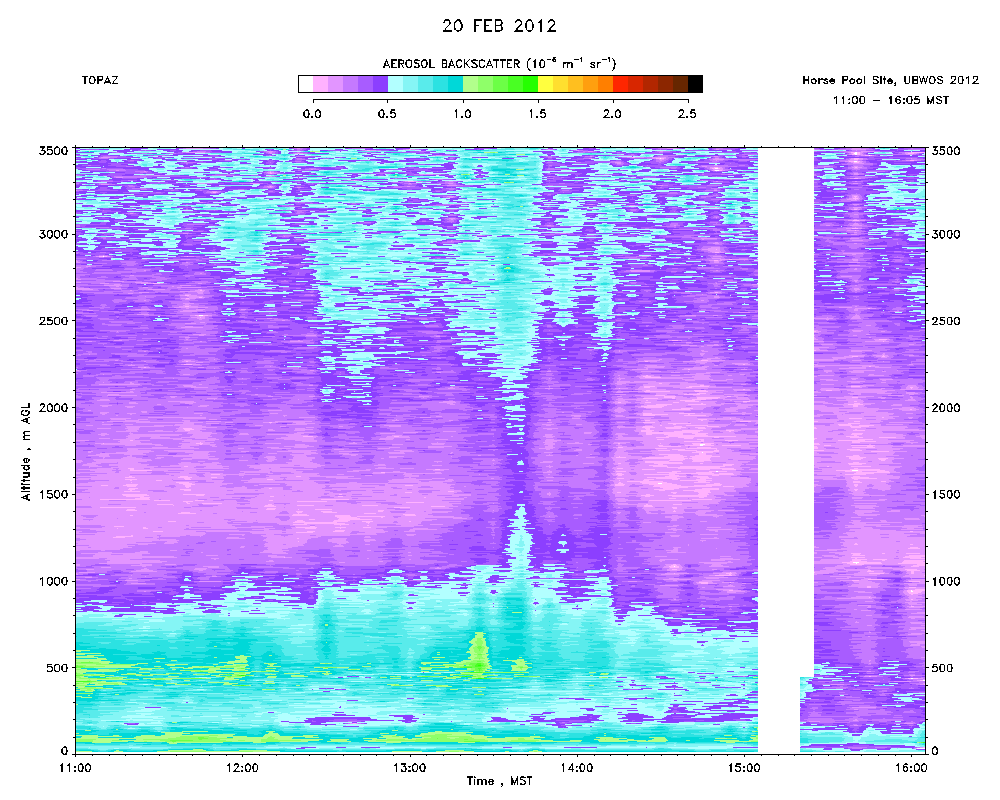
Task: Click the TOPAZ instrument label
Action: [99, 80]
